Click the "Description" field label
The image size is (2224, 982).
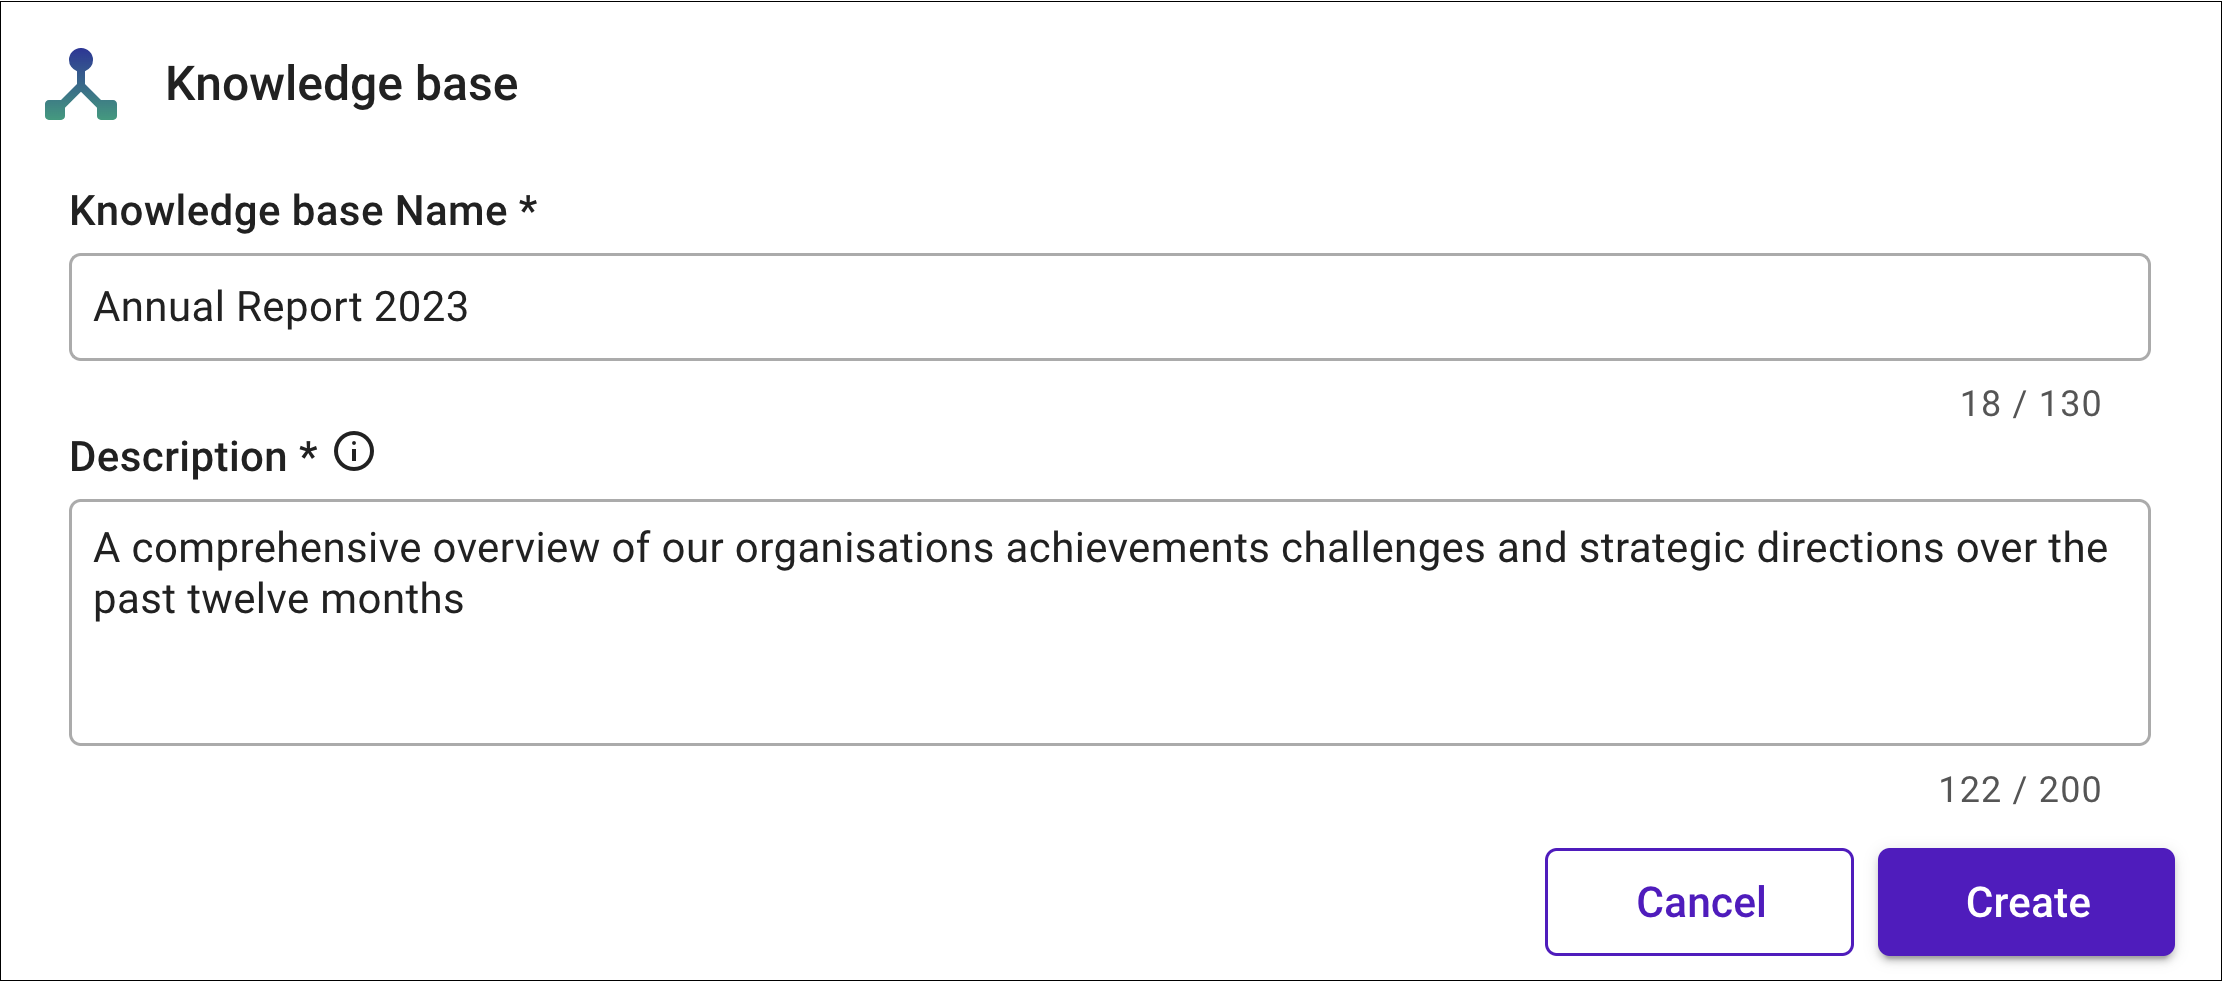pyautogui.click(x=178, y=457)
